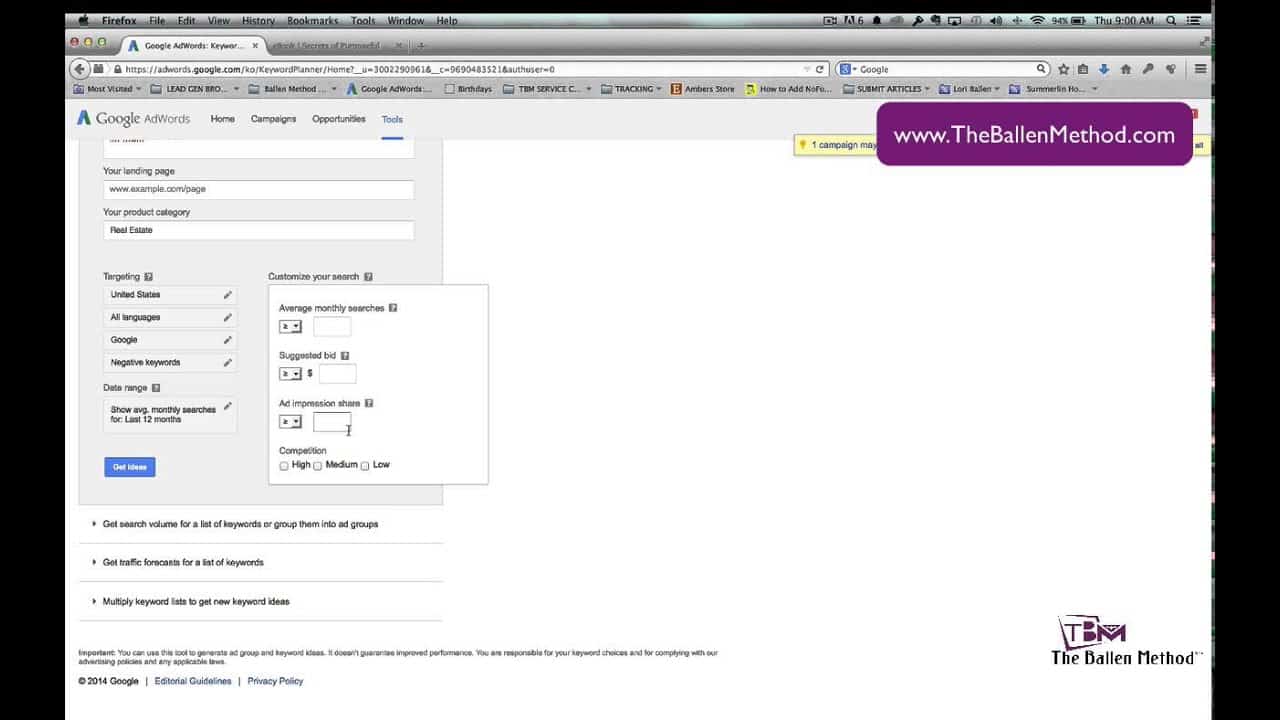Open Most Visited bookmarks dropdown
This screenshot has width=1280, height=720.
109,89
